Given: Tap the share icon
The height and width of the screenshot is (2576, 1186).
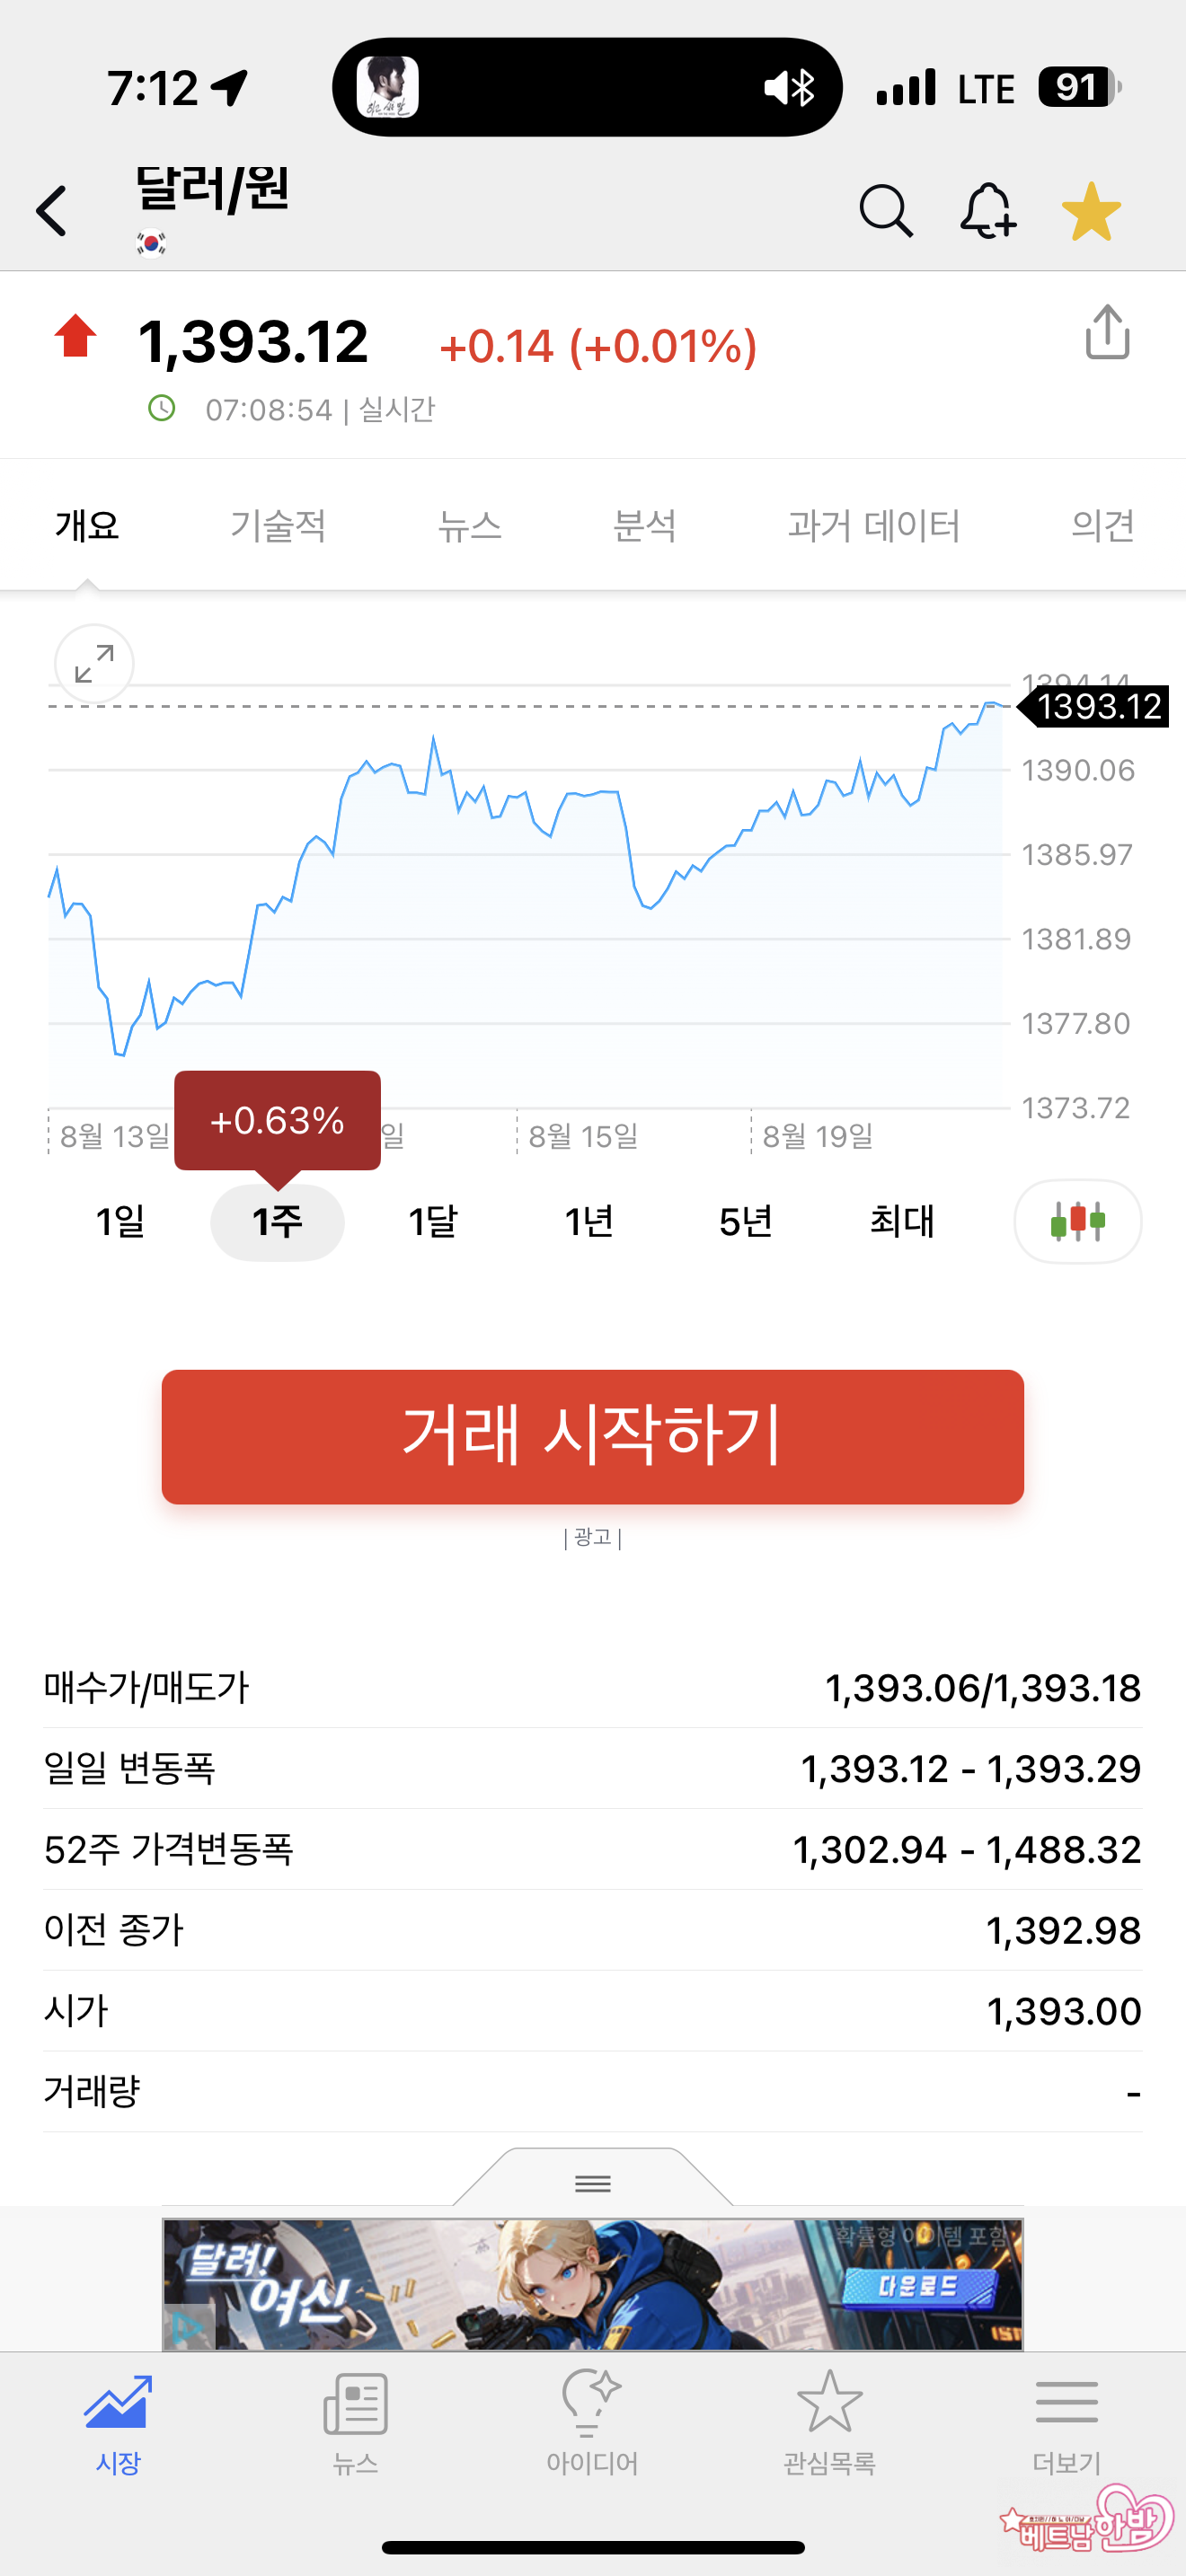Looking at the screenshot, I should click(x=1107, y=333).
